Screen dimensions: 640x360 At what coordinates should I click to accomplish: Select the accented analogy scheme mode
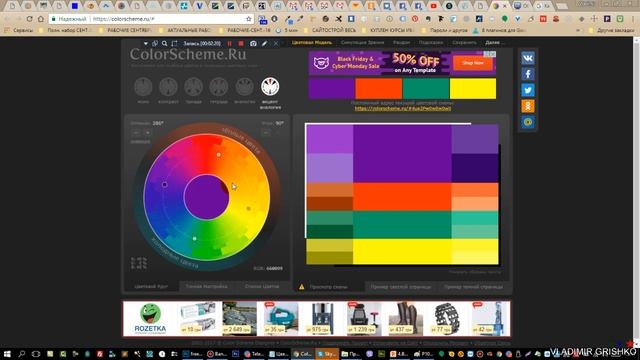coord(270,87)
